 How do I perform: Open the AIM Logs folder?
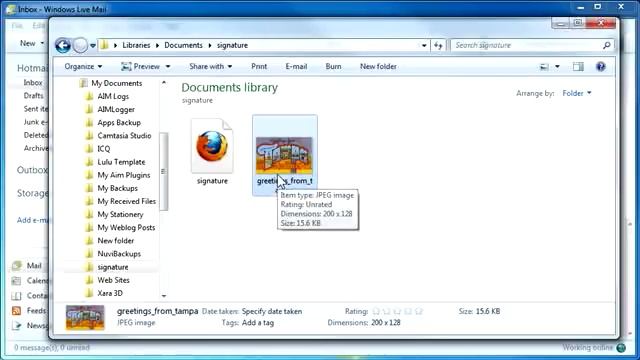[113, 96]
